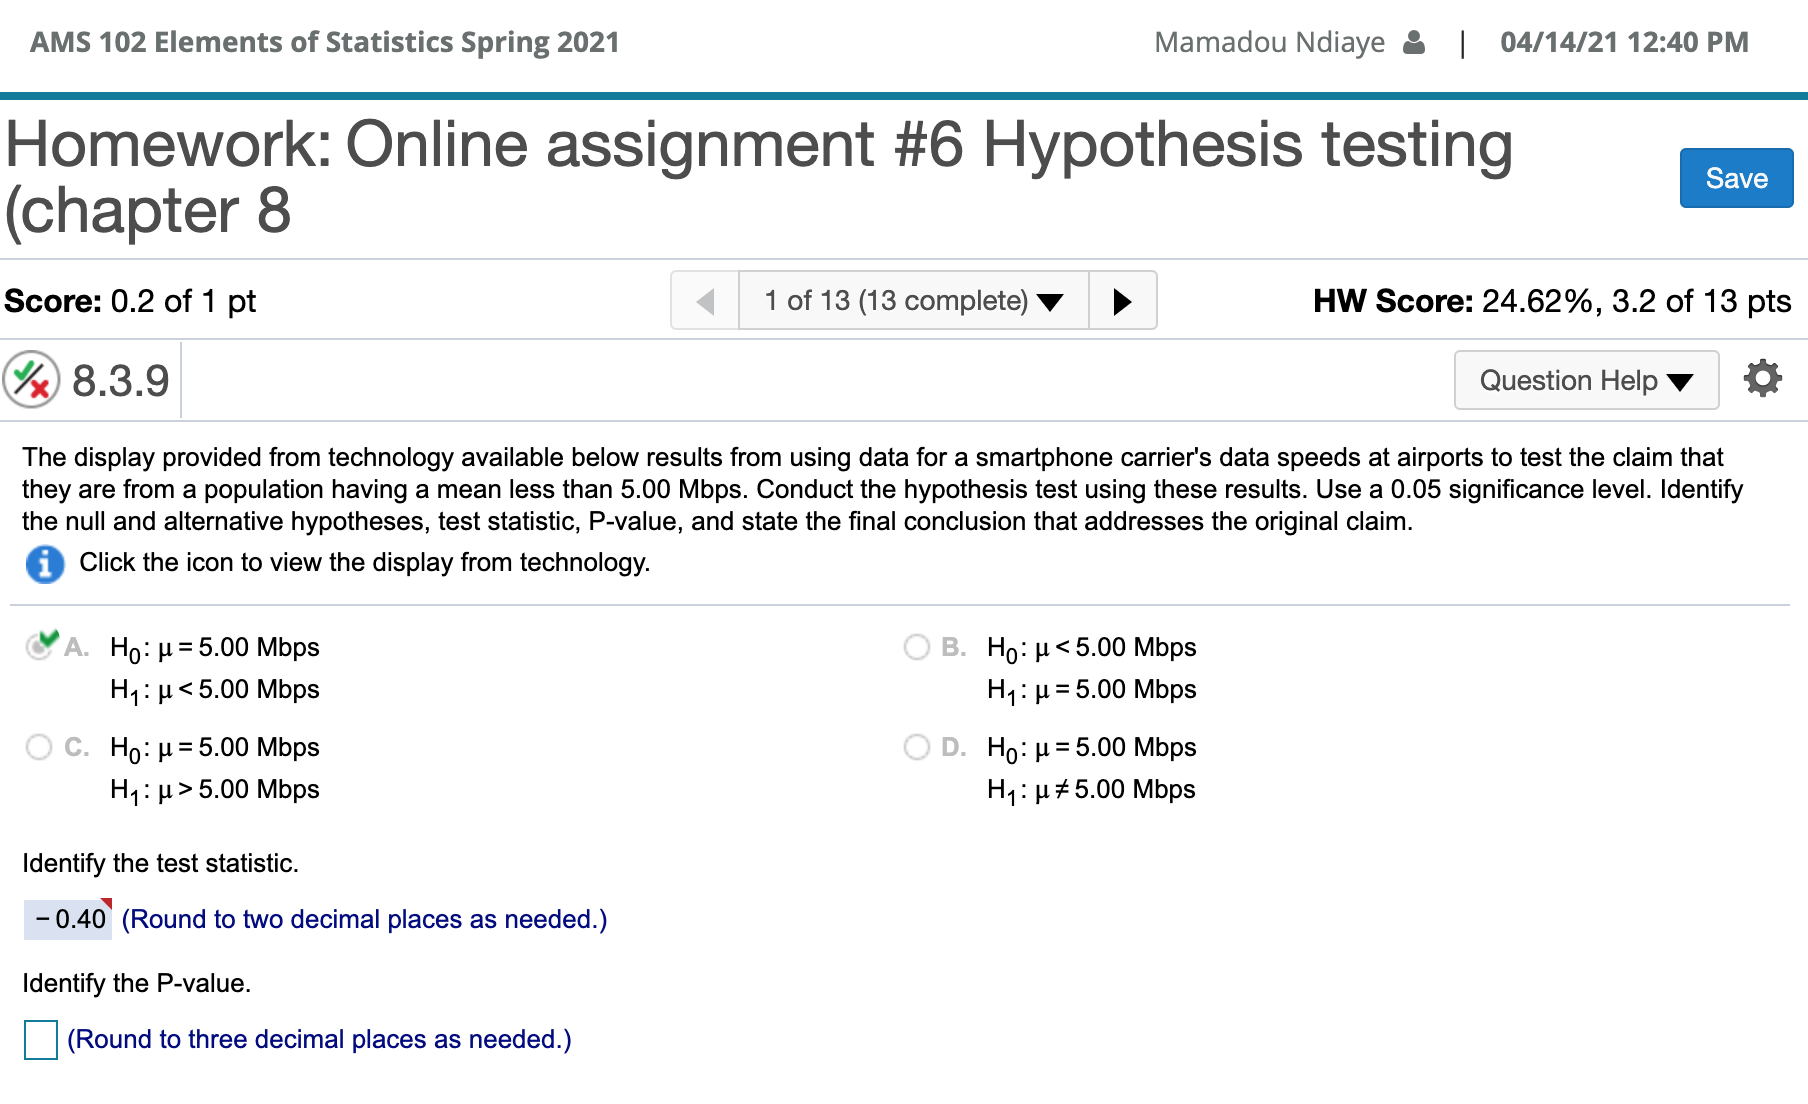Click 'Identify the P-value.' prompt
This screenshot has height=1104, width=1808.
[x=137, y=983]
